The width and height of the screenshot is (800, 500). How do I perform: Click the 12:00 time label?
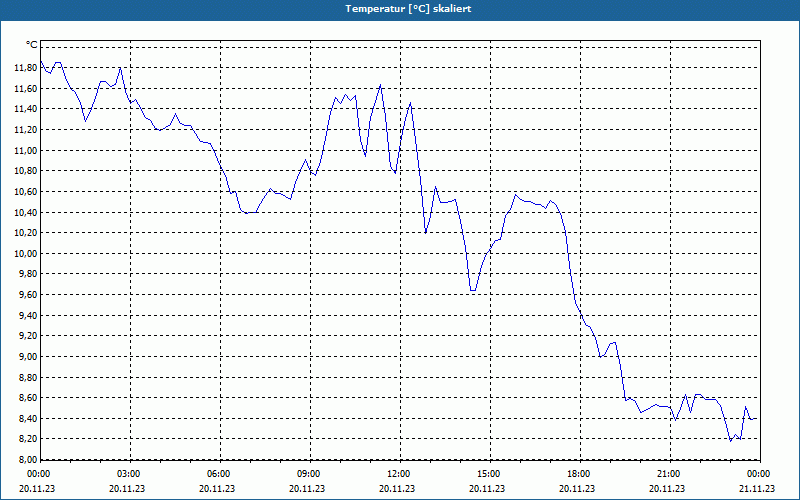coord(398,473)
